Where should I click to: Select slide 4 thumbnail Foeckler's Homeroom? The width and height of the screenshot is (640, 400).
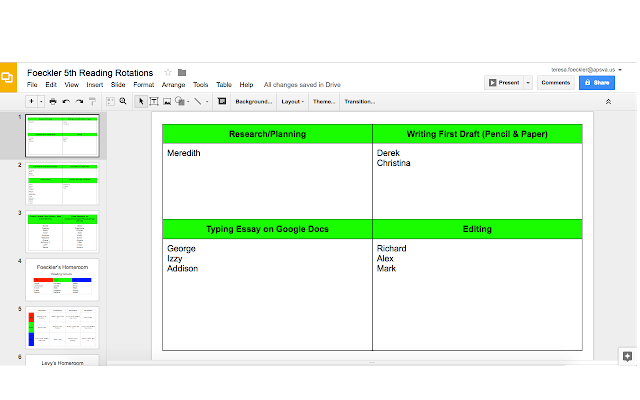(x=62, y=279)
